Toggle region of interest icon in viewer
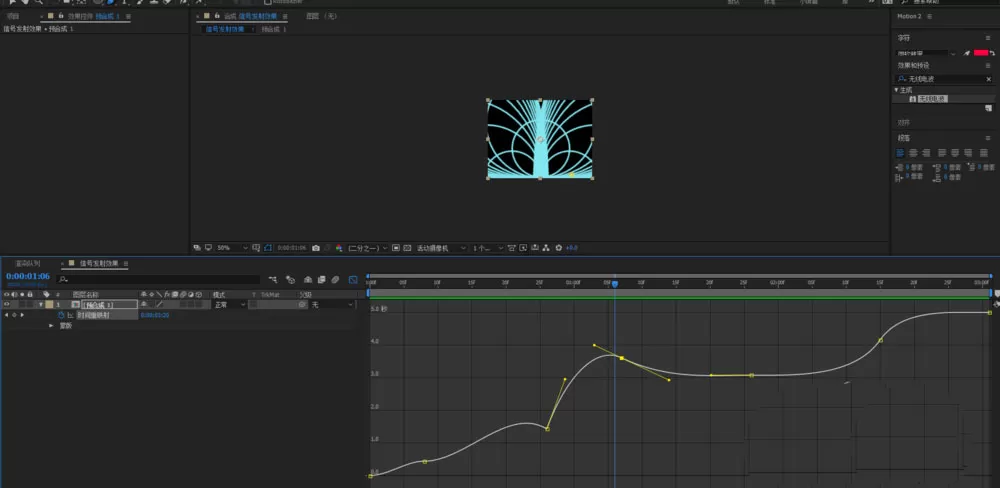This screenshot has width=1000, height=488. pyautogui.click(x=395, y=248)
